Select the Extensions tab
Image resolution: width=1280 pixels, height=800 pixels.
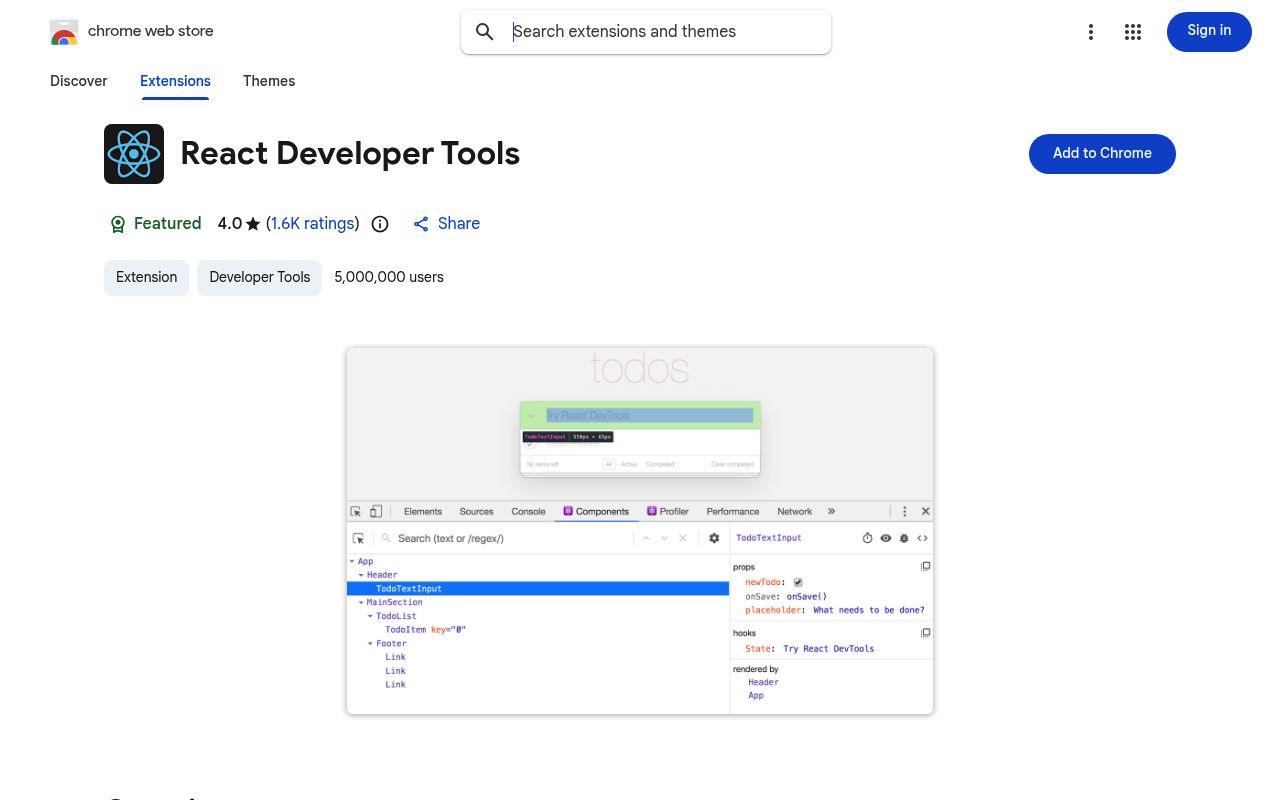click(x=175, y=81)
